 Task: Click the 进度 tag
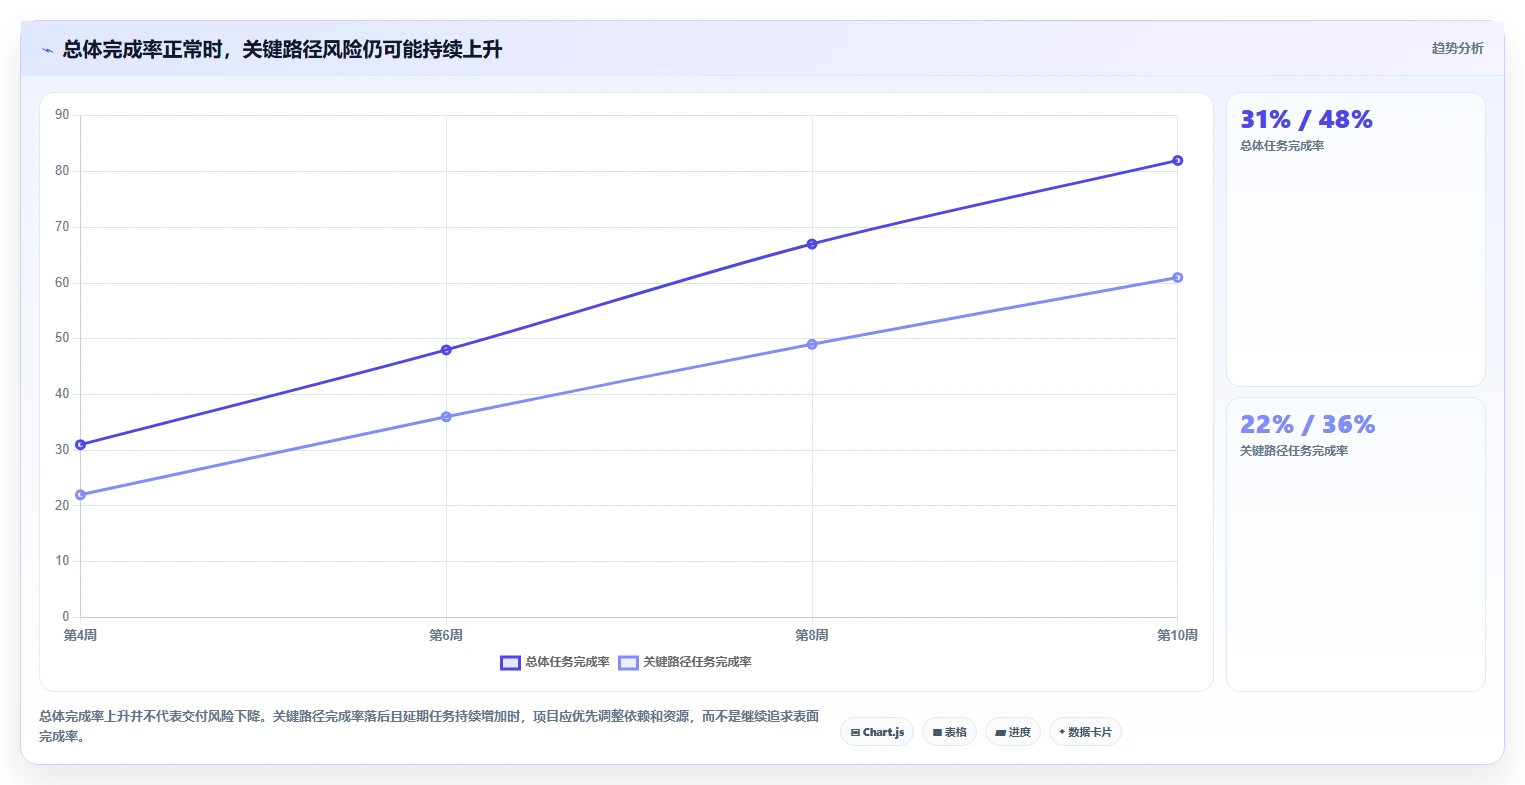(x=1013, y=732)
